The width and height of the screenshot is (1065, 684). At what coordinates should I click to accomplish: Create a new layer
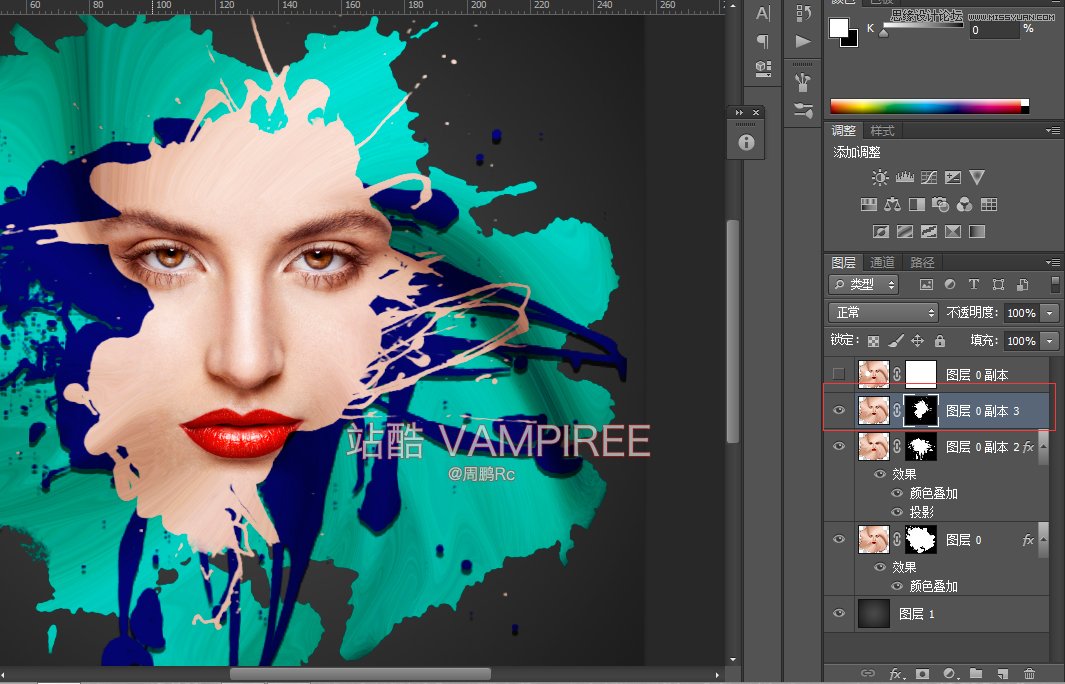coord(1003,674)
